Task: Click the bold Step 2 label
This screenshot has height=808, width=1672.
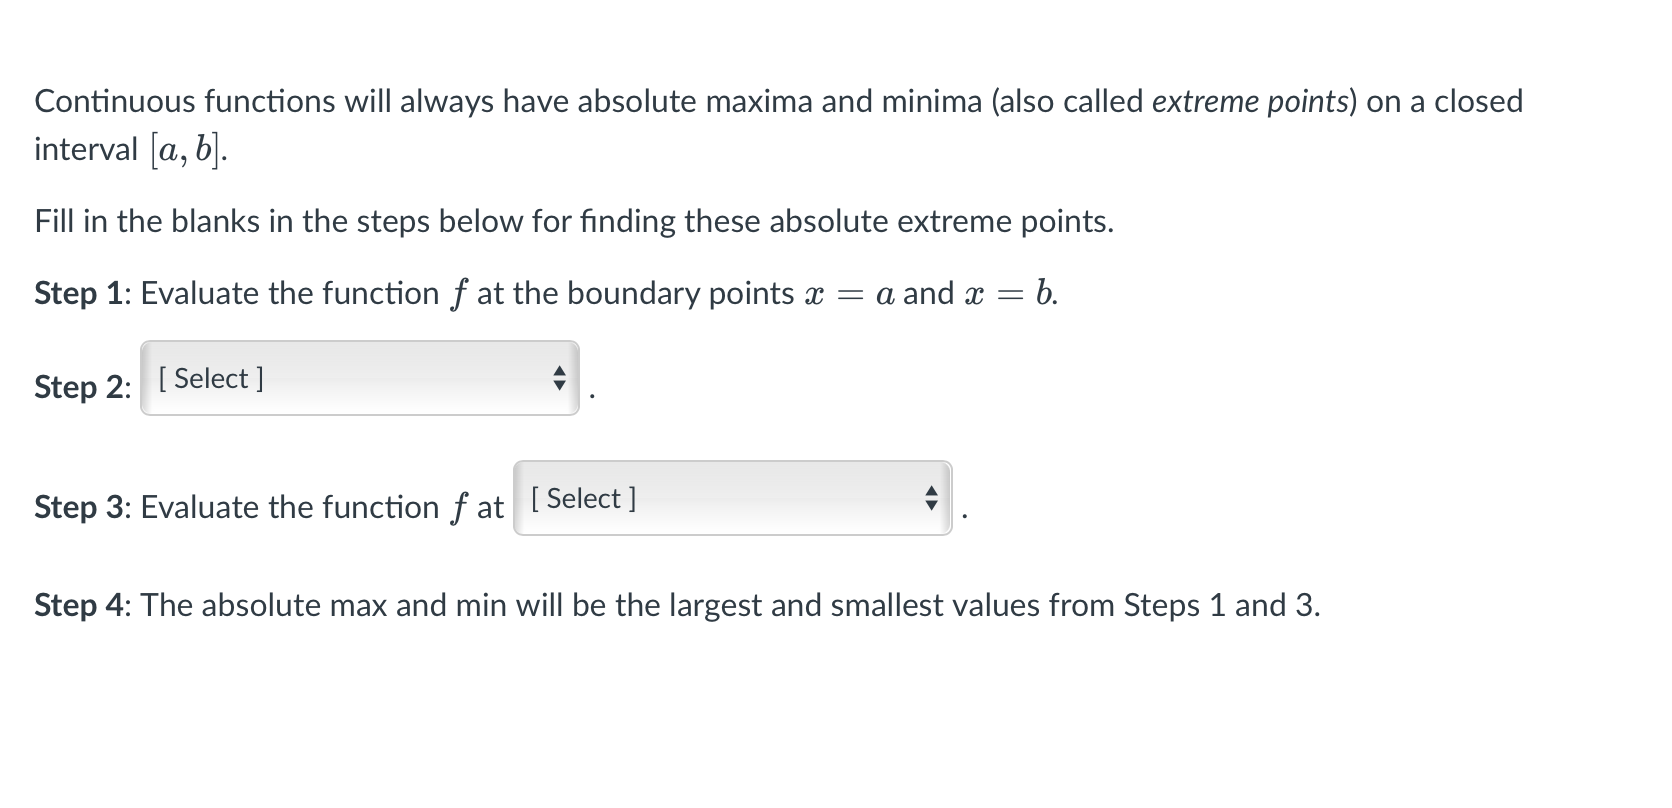Action: point(80,388)
